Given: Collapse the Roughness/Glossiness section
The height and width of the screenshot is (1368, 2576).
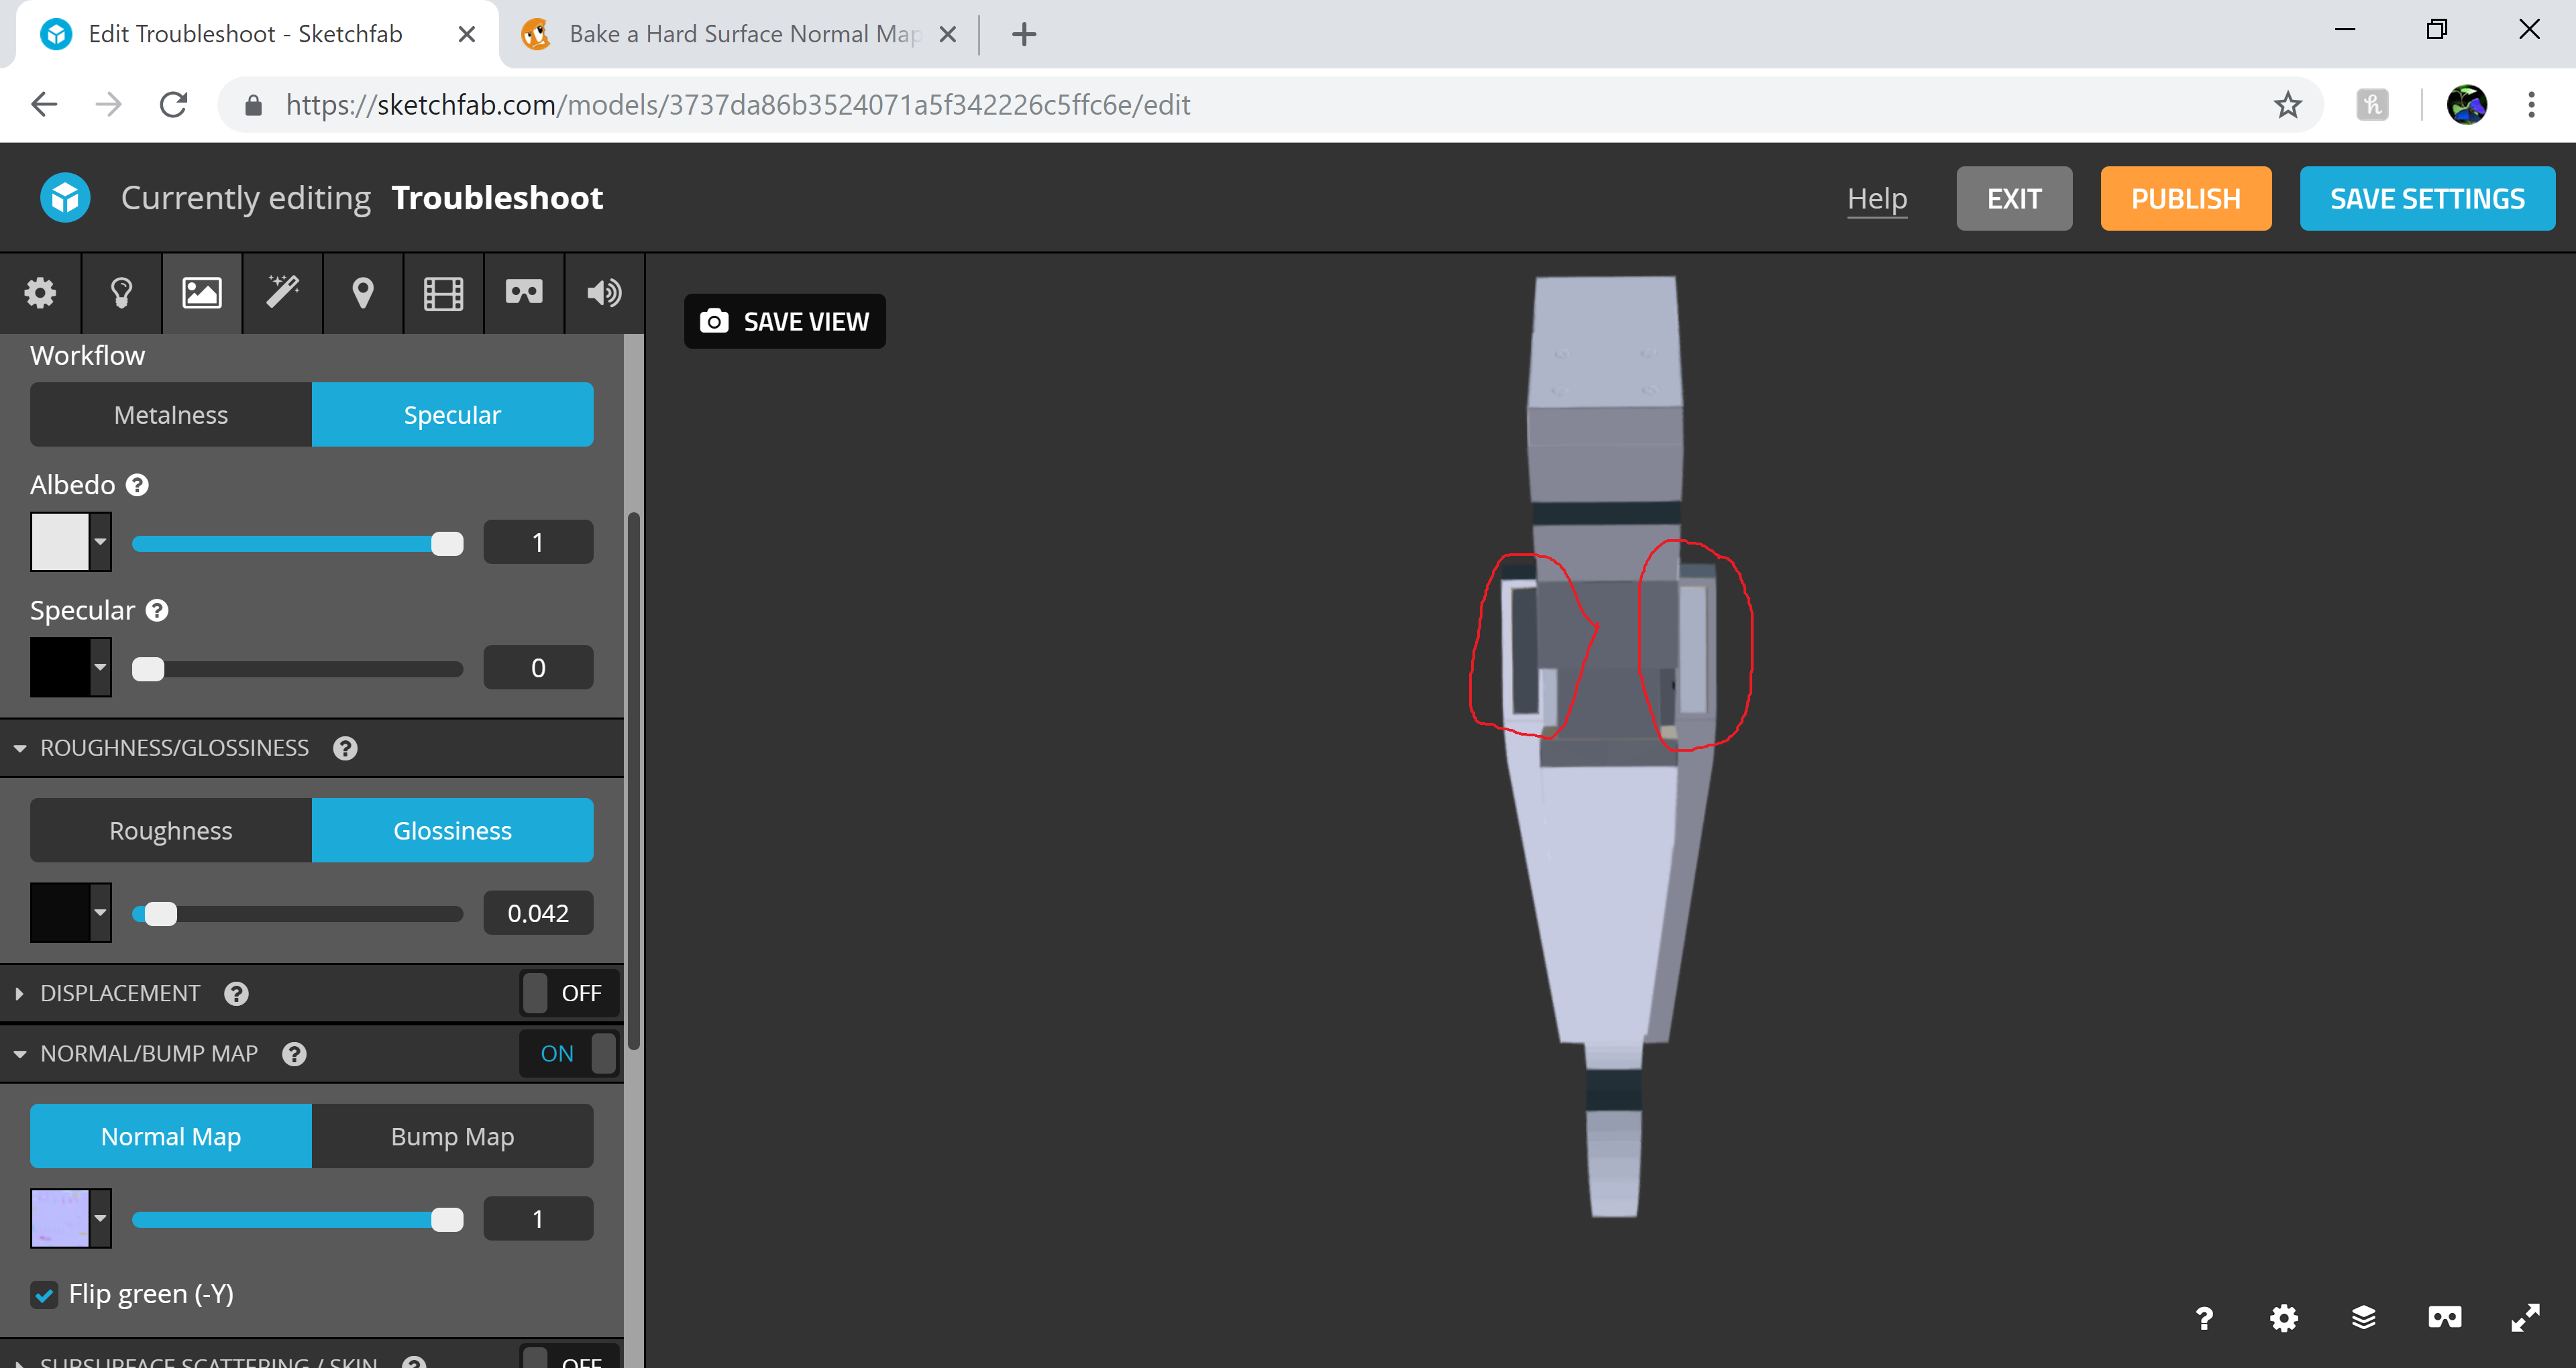Looking at the screenshot, I should tap(20, 748).
